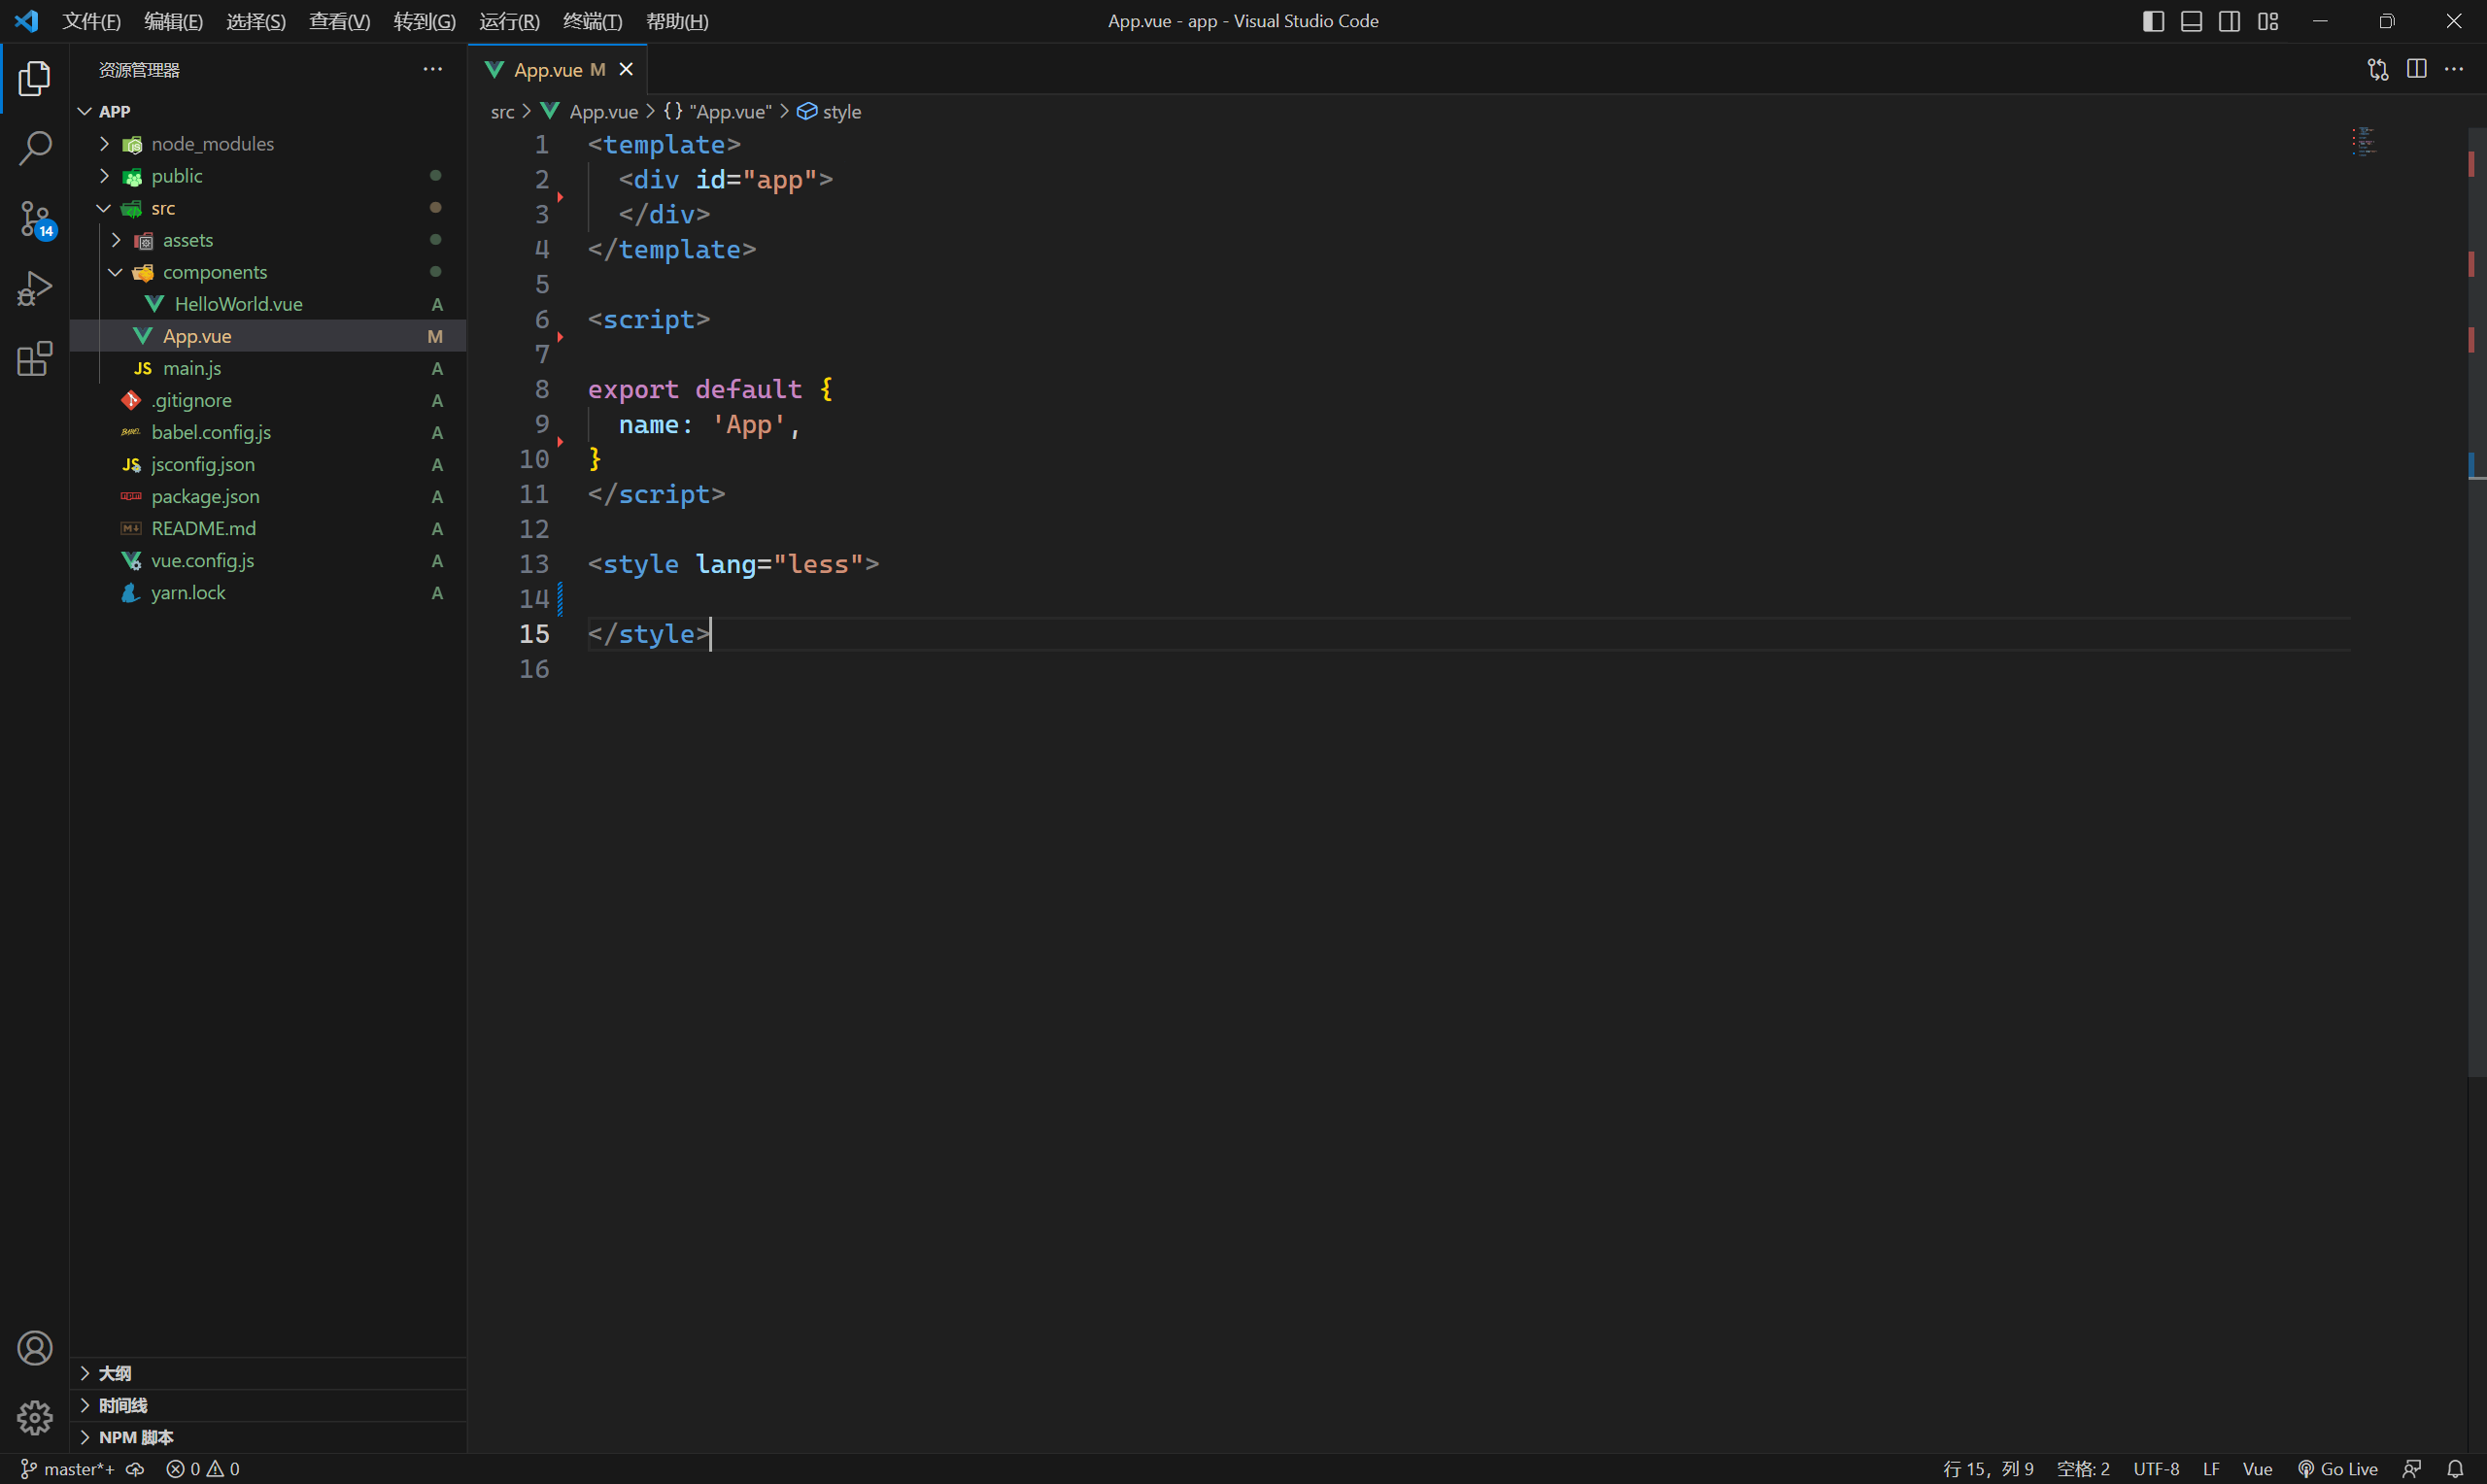Open package.json file
The image size is (2487, 1484).
[268, 496]
